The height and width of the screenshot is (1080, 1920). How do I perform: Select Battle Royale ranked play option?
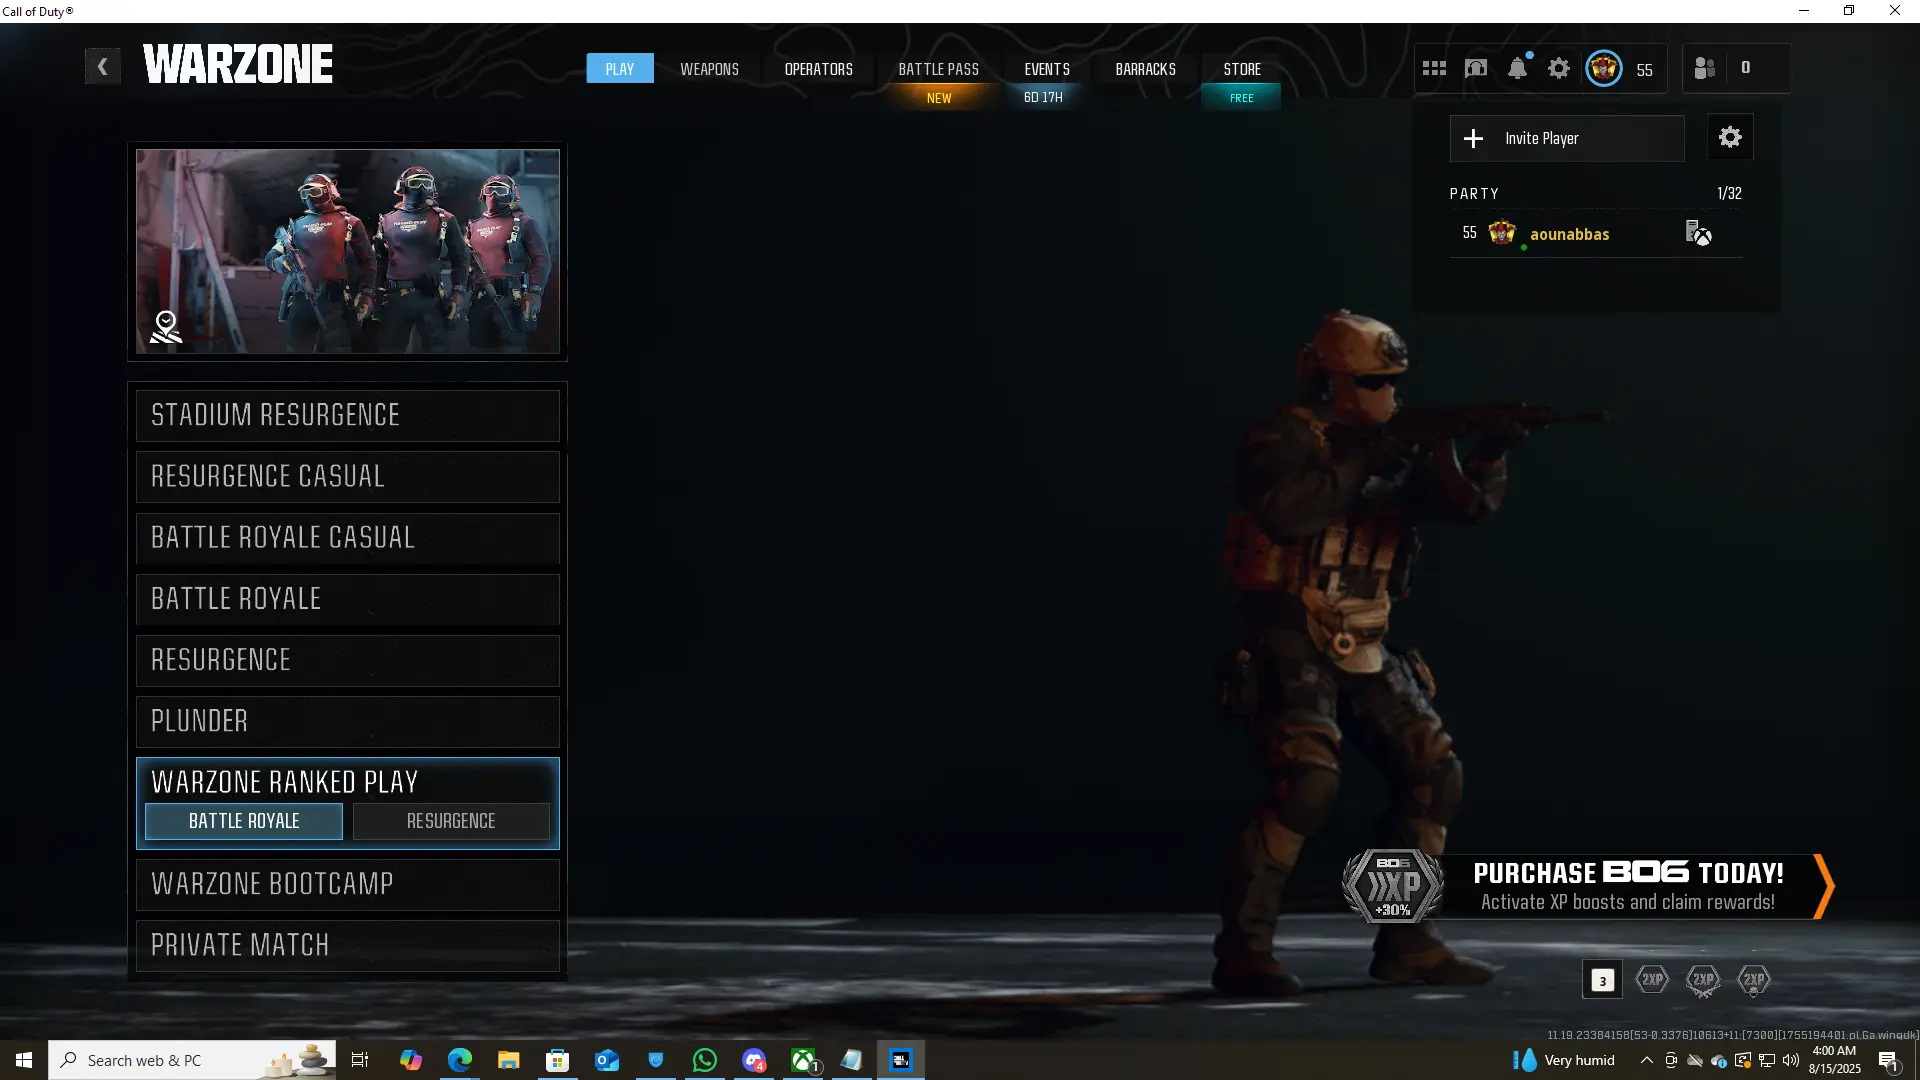(244, 821)
